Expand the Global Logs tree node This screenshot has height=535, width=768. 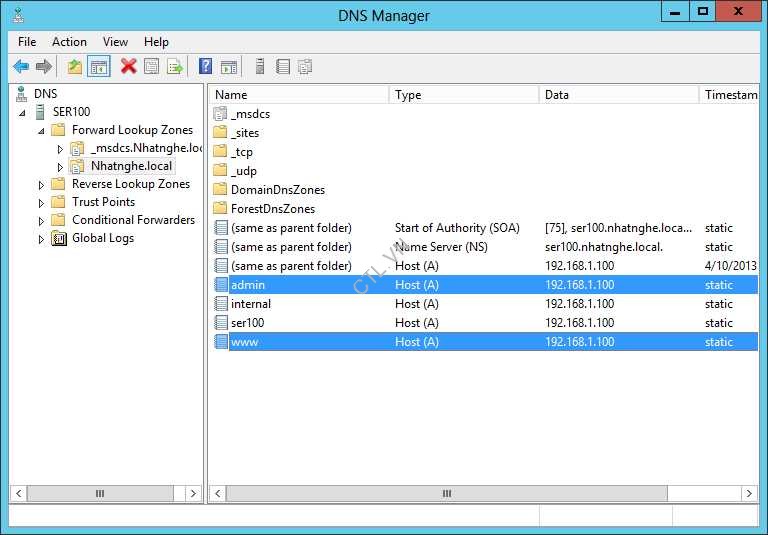pyautogui.click(x=42, y=239)
